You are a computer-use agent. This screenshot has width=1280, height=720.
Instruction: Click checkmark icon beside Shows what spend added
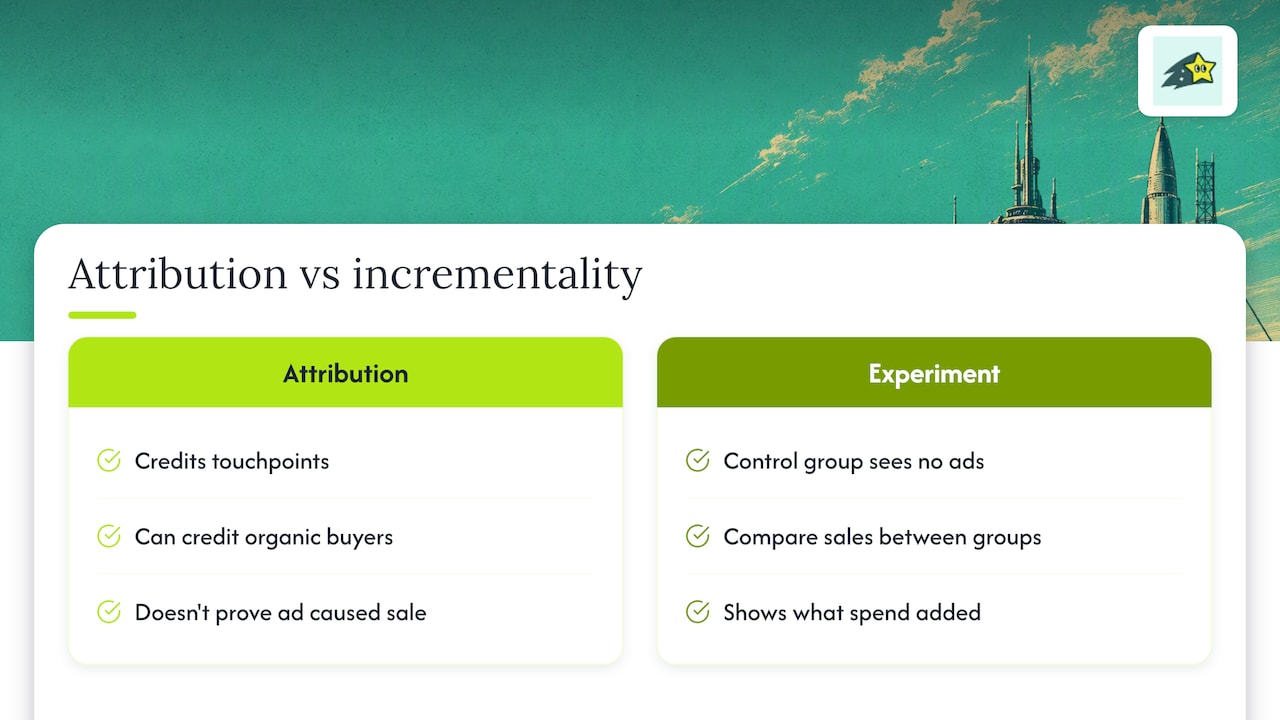pos(698,612)
